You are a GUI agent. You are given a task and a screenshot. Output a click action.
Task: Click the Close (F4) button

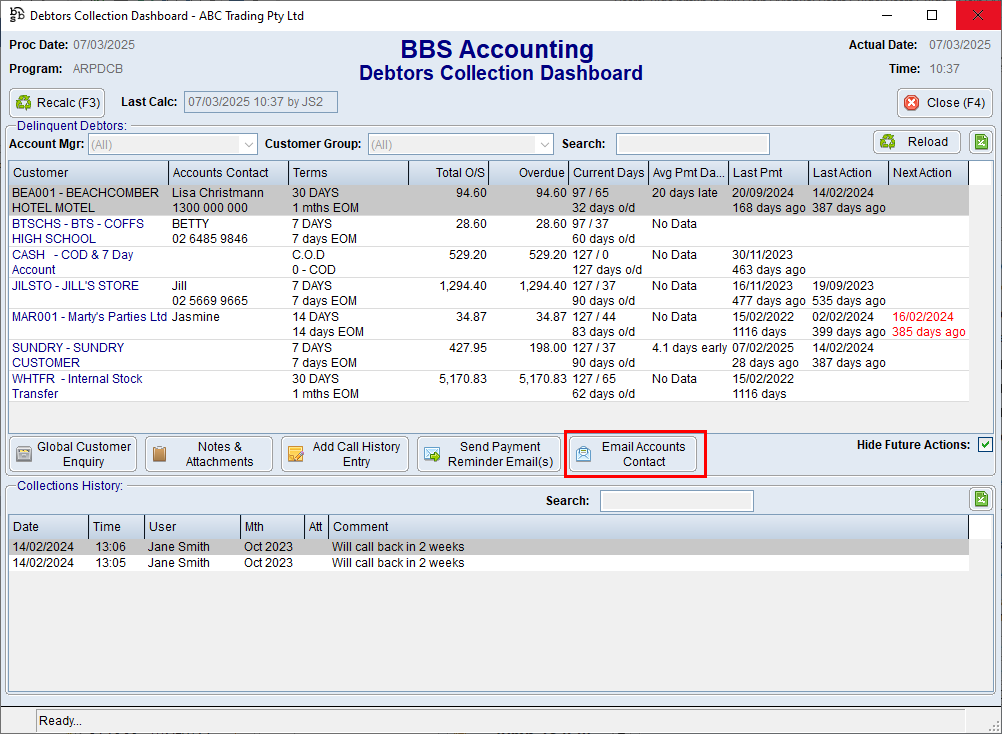944,103
